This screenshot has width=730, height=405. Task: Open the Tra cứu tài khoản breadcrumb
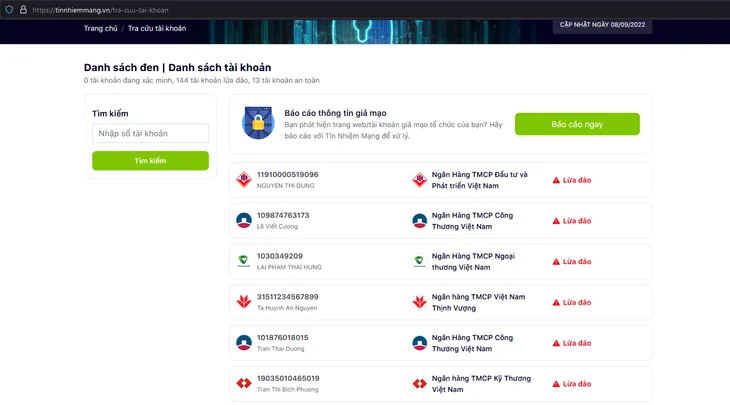coord(157,28)
